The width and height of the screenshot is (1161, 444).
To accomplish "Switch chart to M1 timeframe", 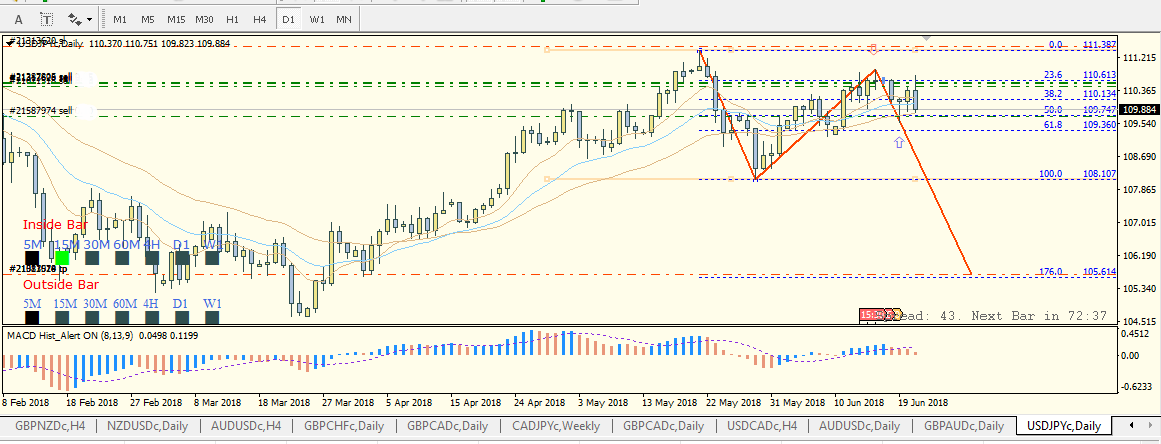I will coord(120,18).
